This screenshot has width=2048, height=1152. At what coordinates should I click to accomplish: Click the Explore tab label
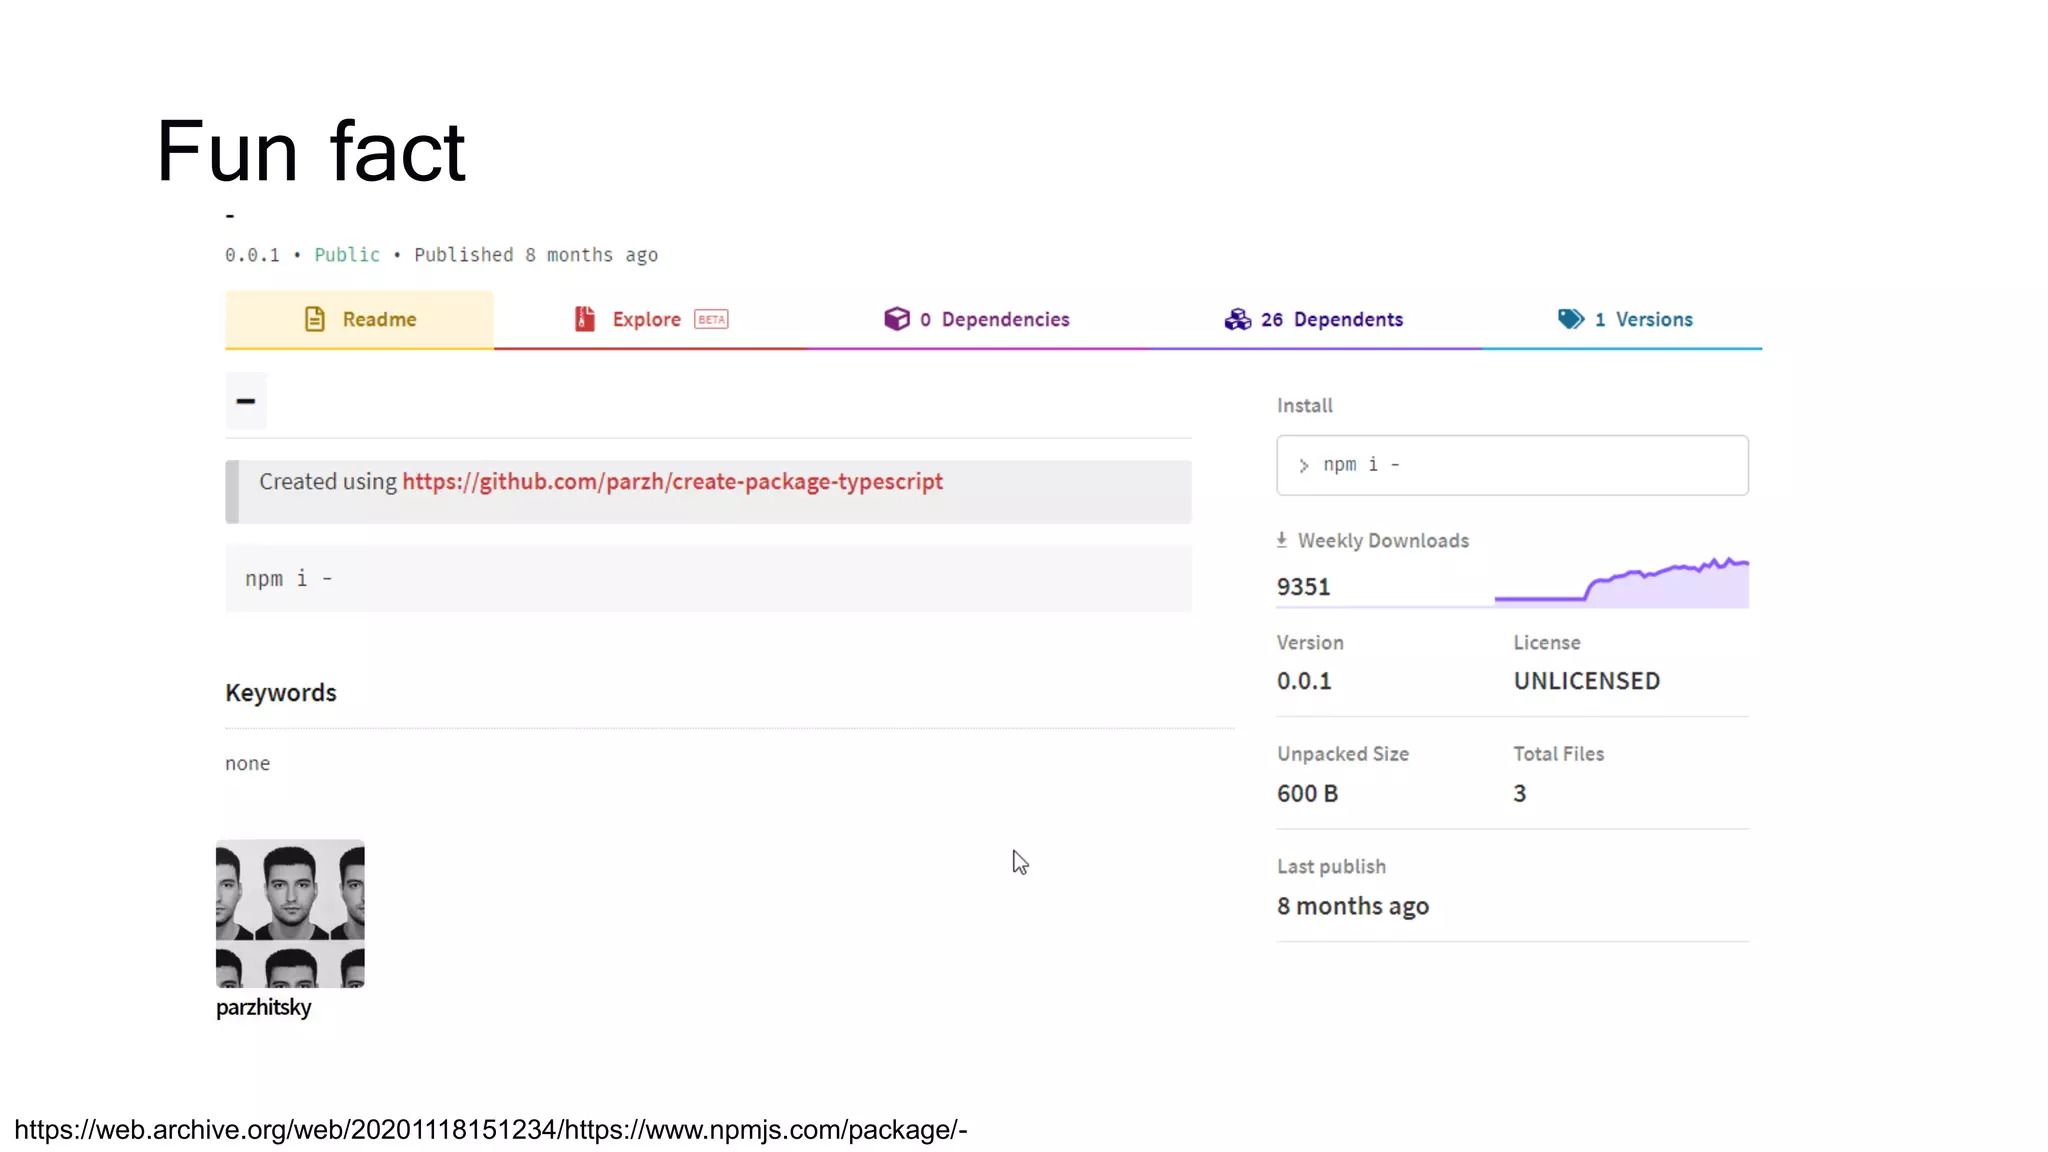(x=646, y=320)
